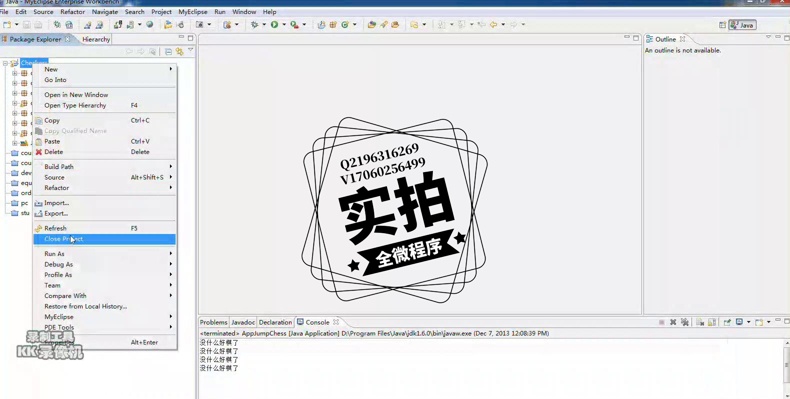The height and width of the screenshot is (399, 790).
Task: Click the Open Perspective icon beside Java
Action: (722, 25)
